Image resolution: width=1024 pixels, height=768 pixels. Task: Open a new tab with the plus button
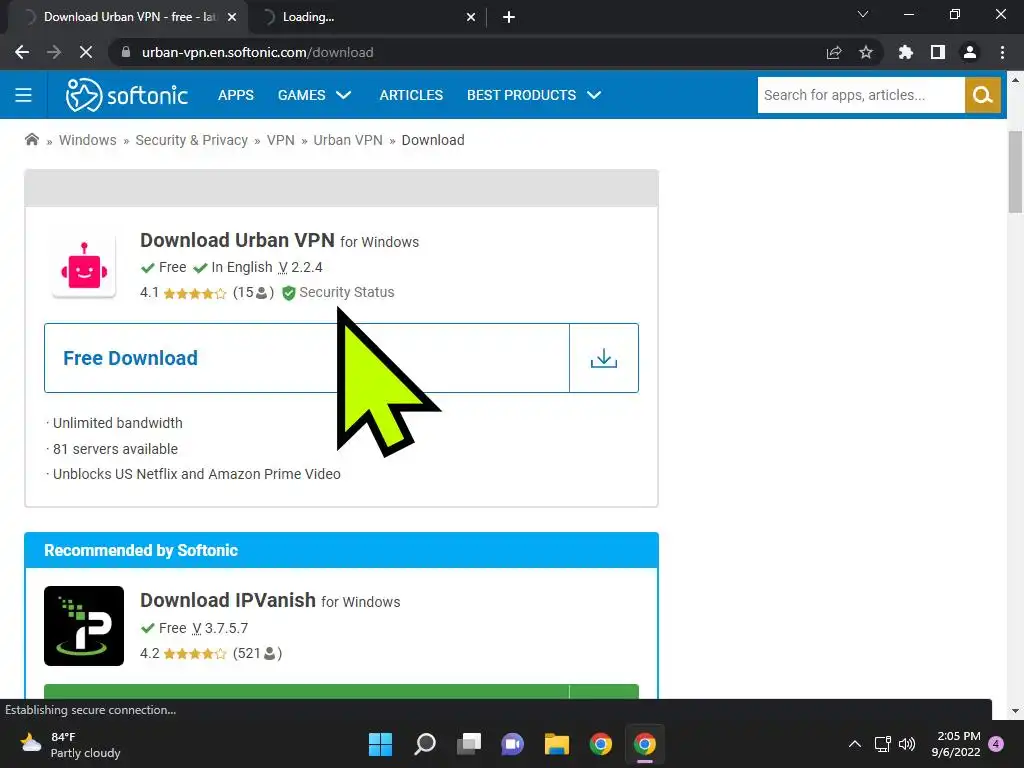509,17
